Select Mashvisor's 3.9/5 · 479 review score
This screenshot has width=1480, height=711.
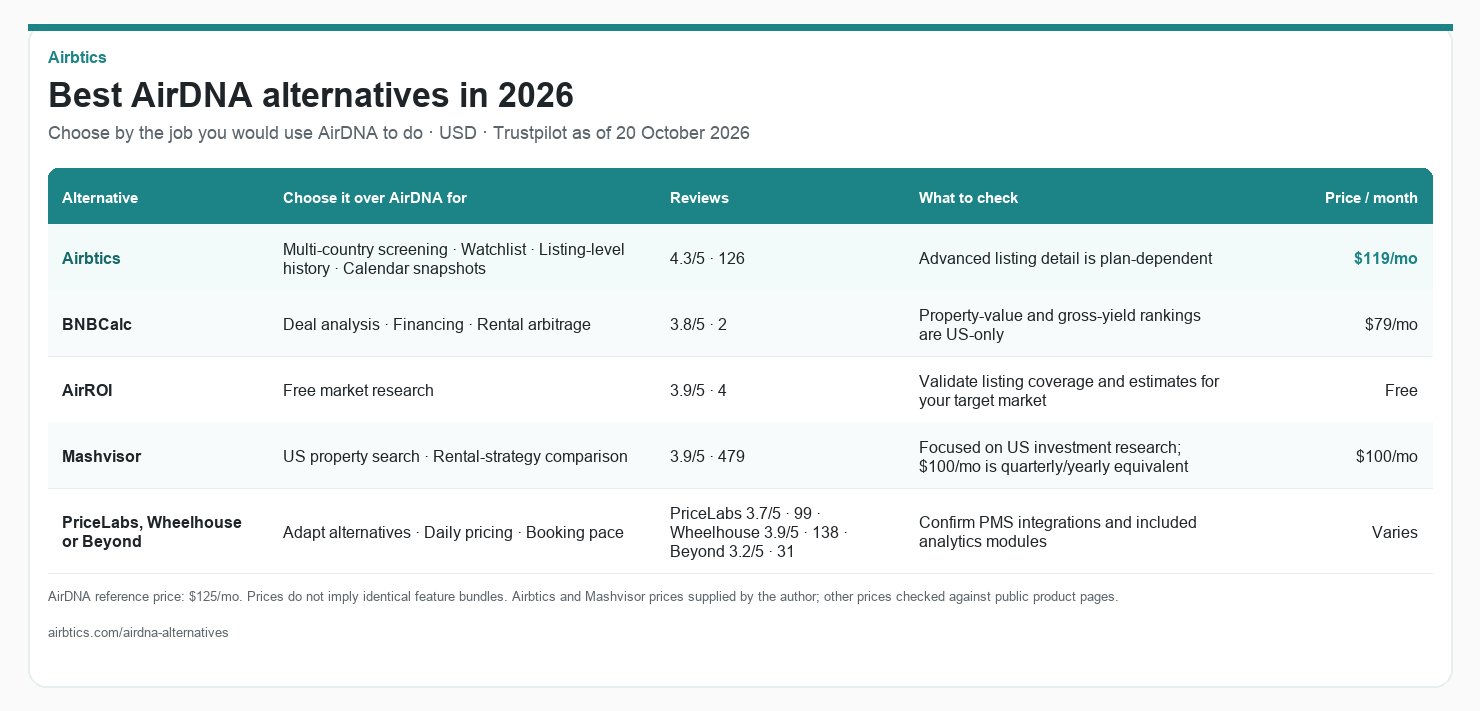[707, 456]
